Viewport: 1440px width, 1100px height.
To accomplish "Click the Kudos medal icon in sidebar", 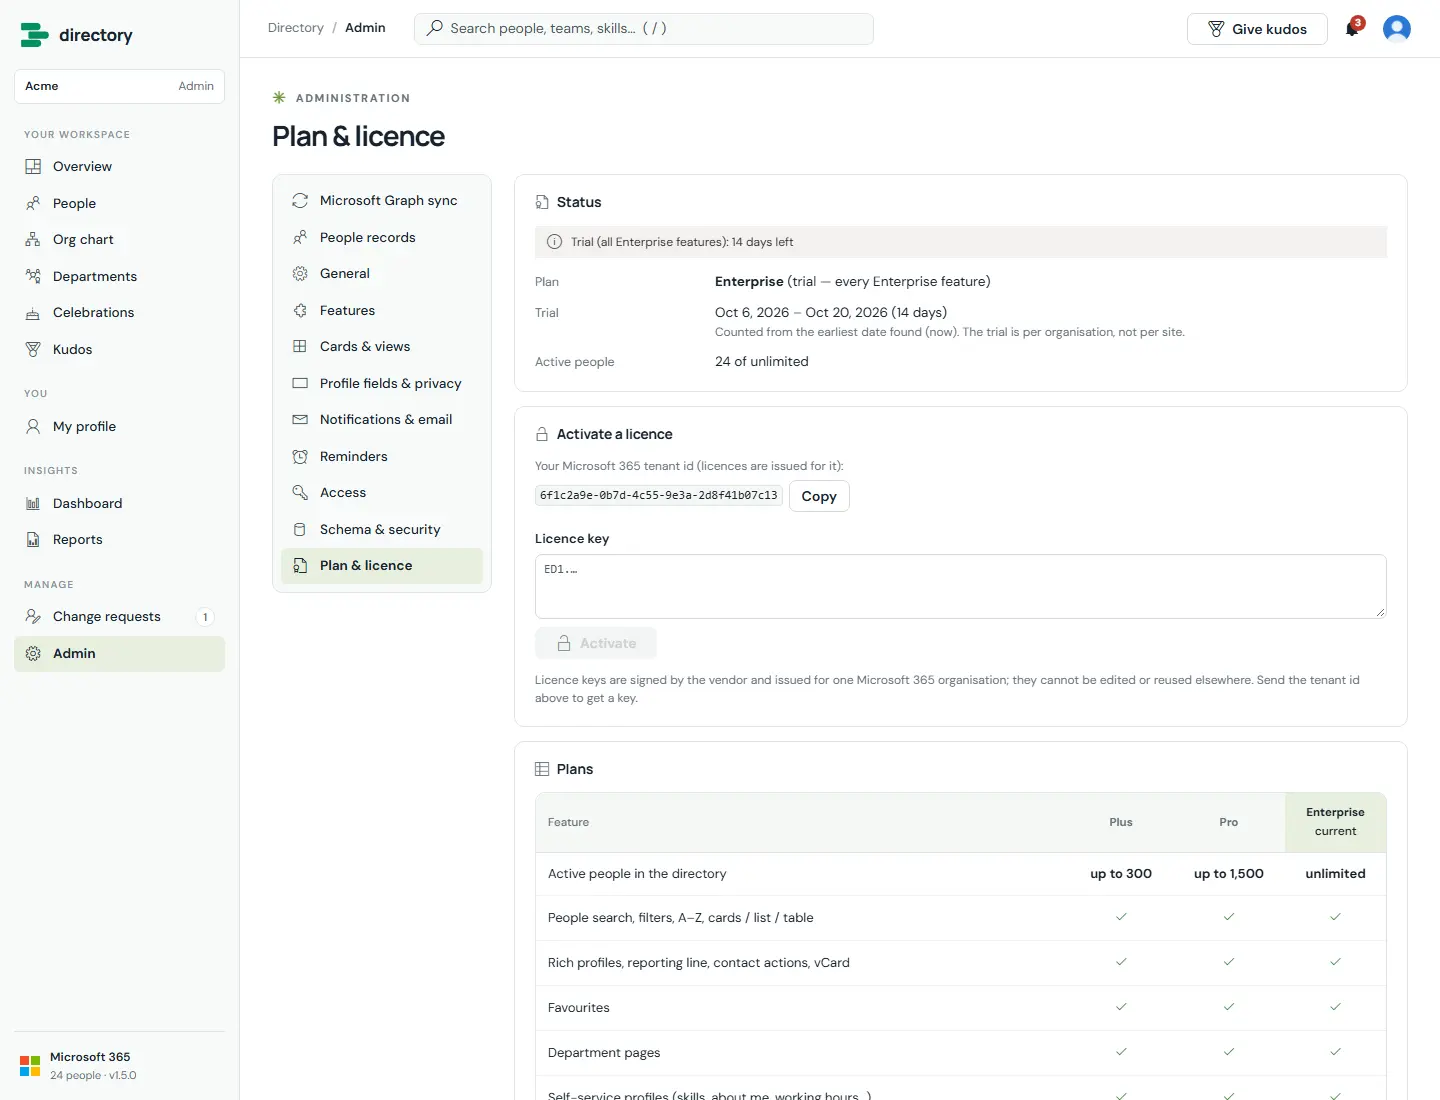I will click(x=33, y=350).
